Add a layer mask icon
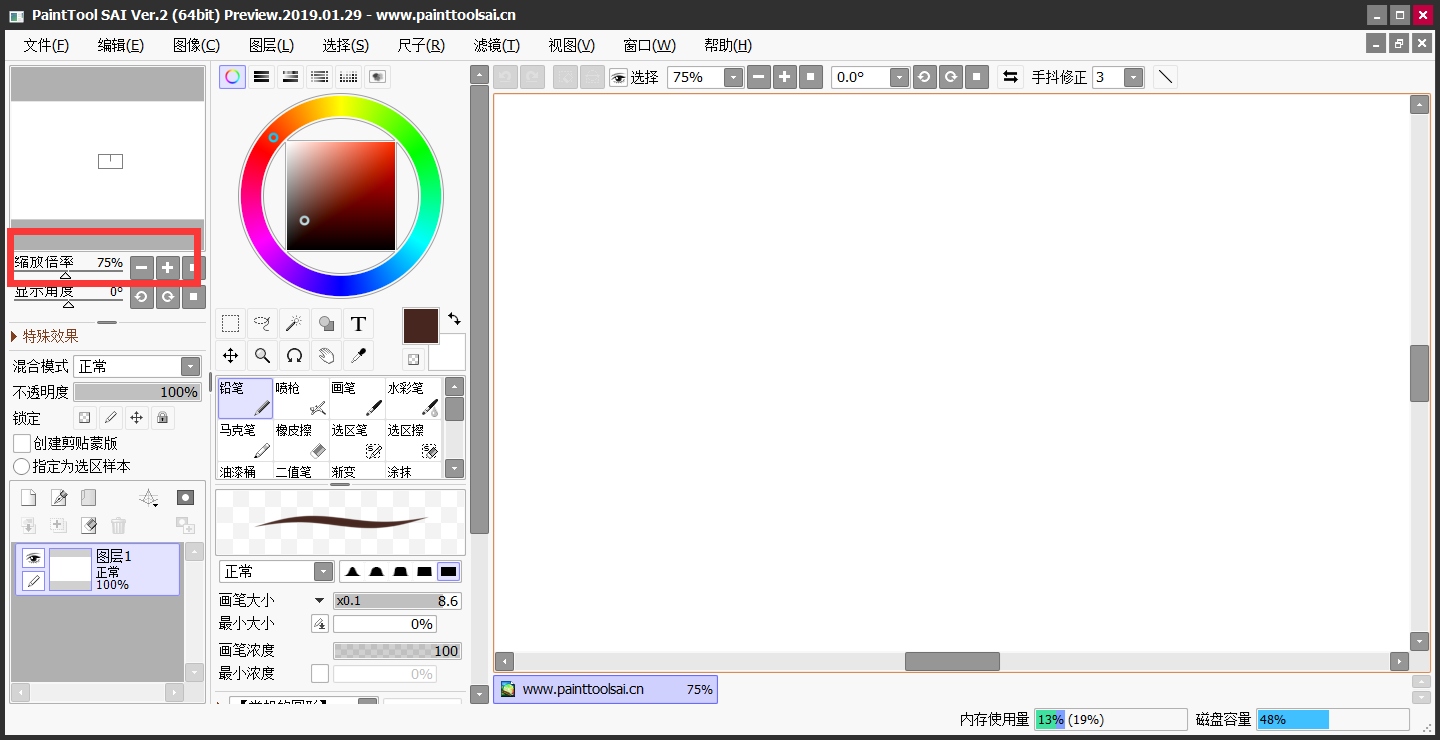 [x=185, y=498]
